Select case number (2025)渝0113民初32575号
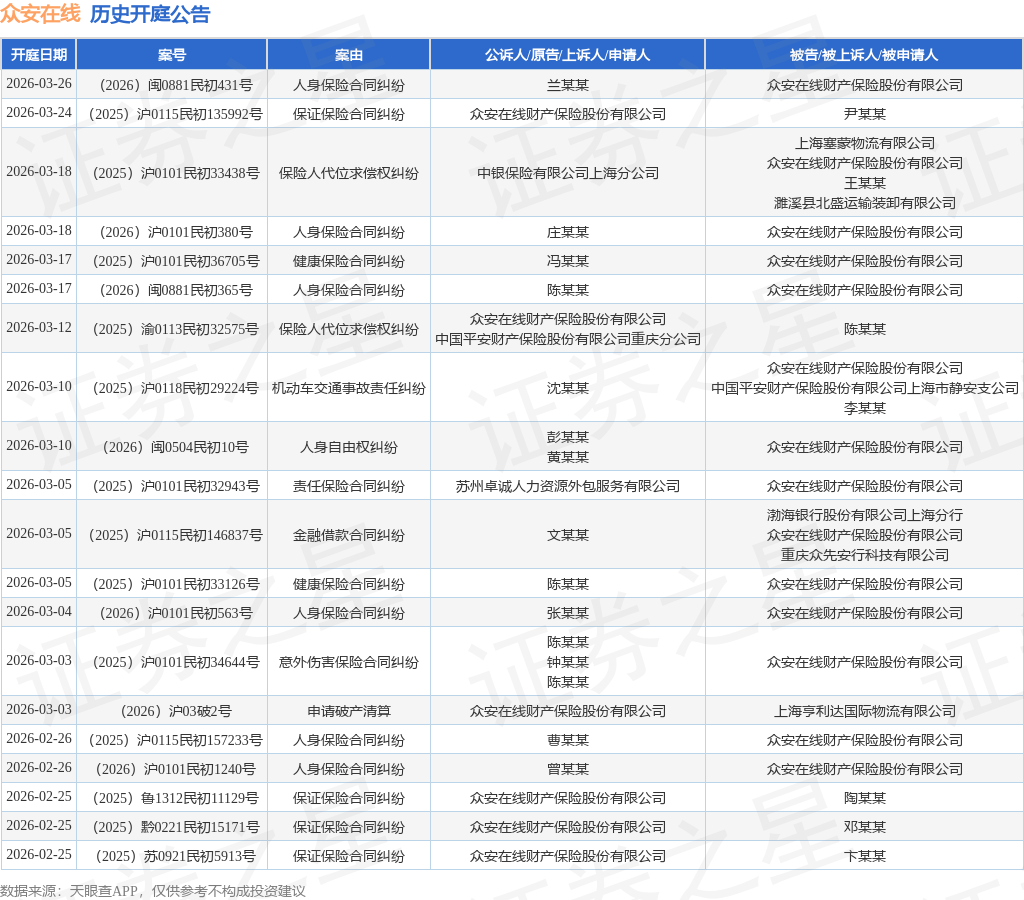 (176, 329)
